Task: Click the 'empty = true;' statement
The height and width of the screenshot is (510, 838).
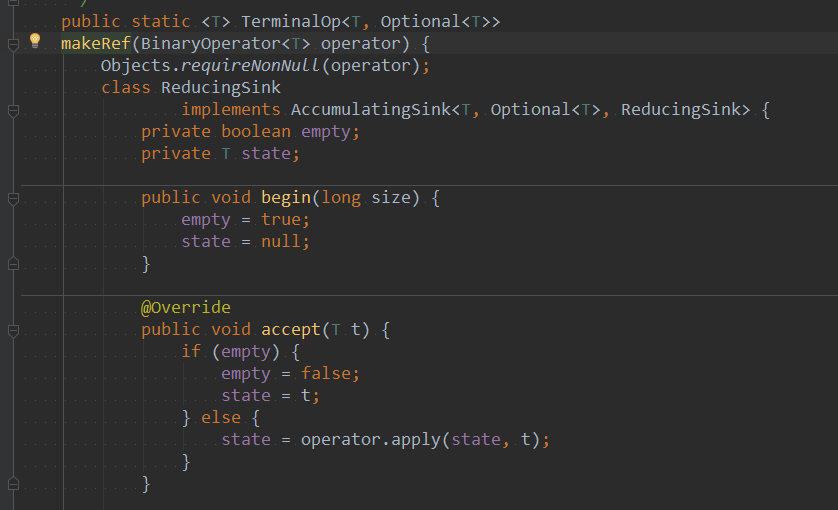Action: click(245, 220)
